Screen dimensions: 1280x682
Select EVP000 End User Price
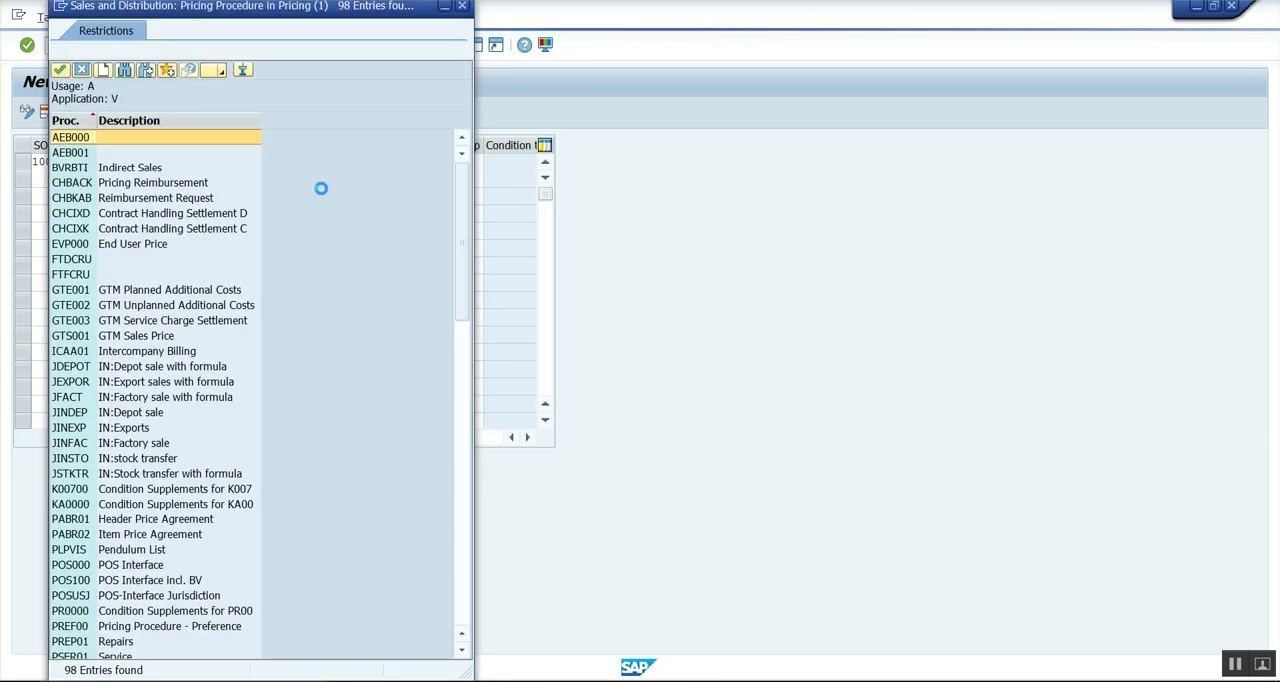point(156,244)
